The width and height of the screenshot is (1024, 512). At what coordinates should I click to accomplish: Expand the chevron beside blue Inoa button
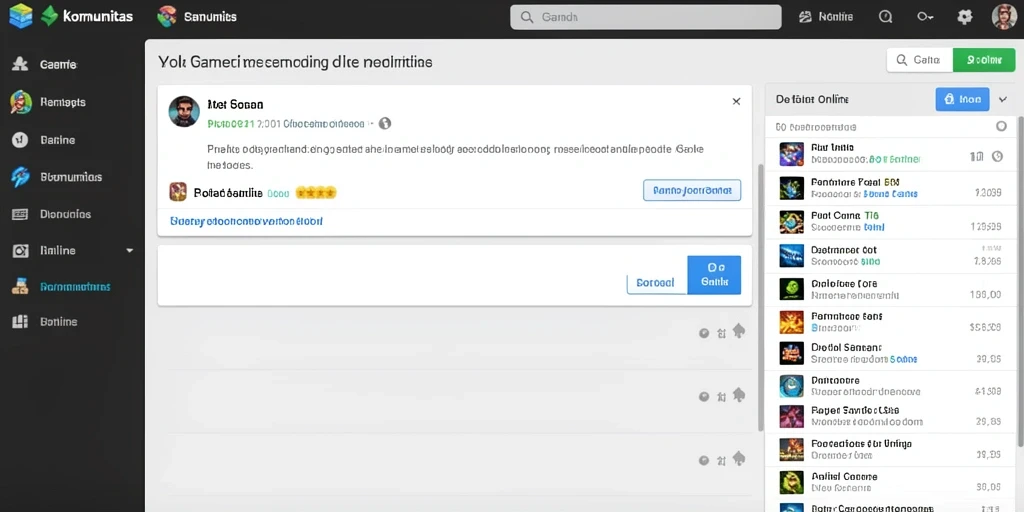[1003, 99]
